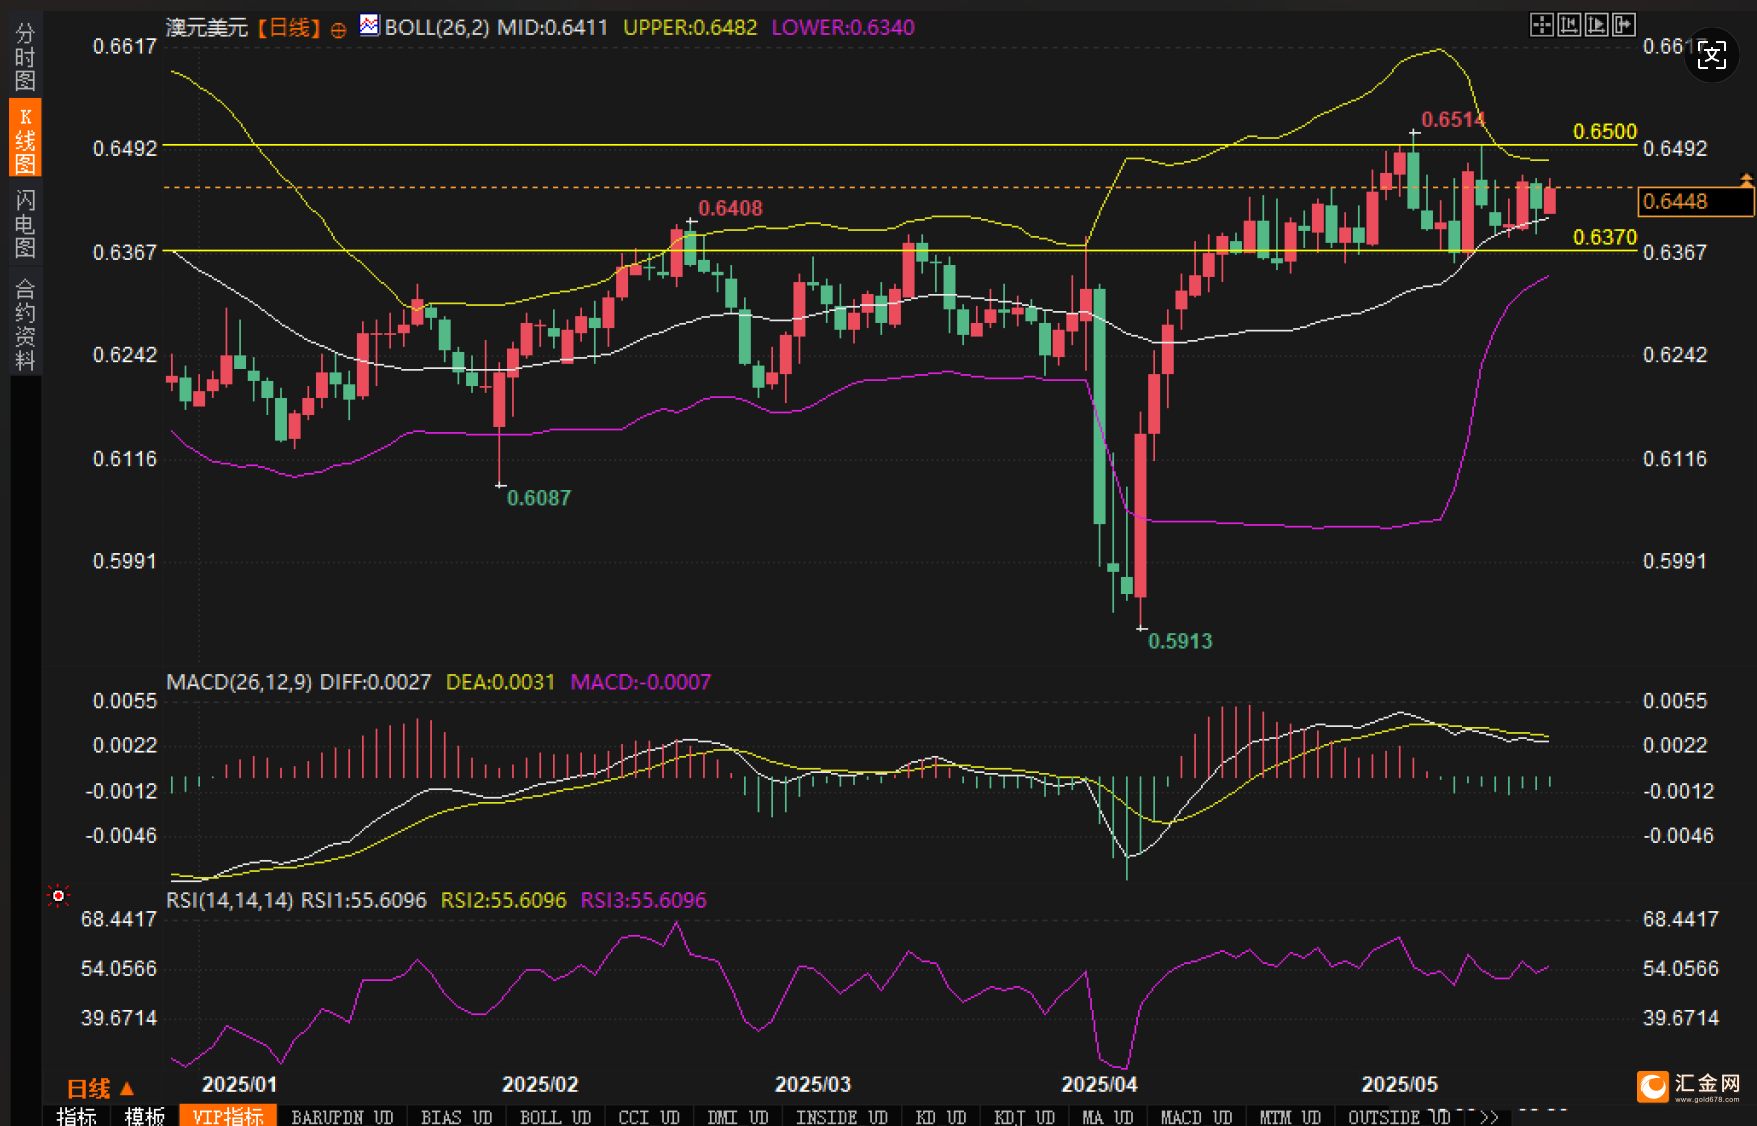Click the 2025/01 date label
Screen dimensions: 1757x1126
(239, 1084)
